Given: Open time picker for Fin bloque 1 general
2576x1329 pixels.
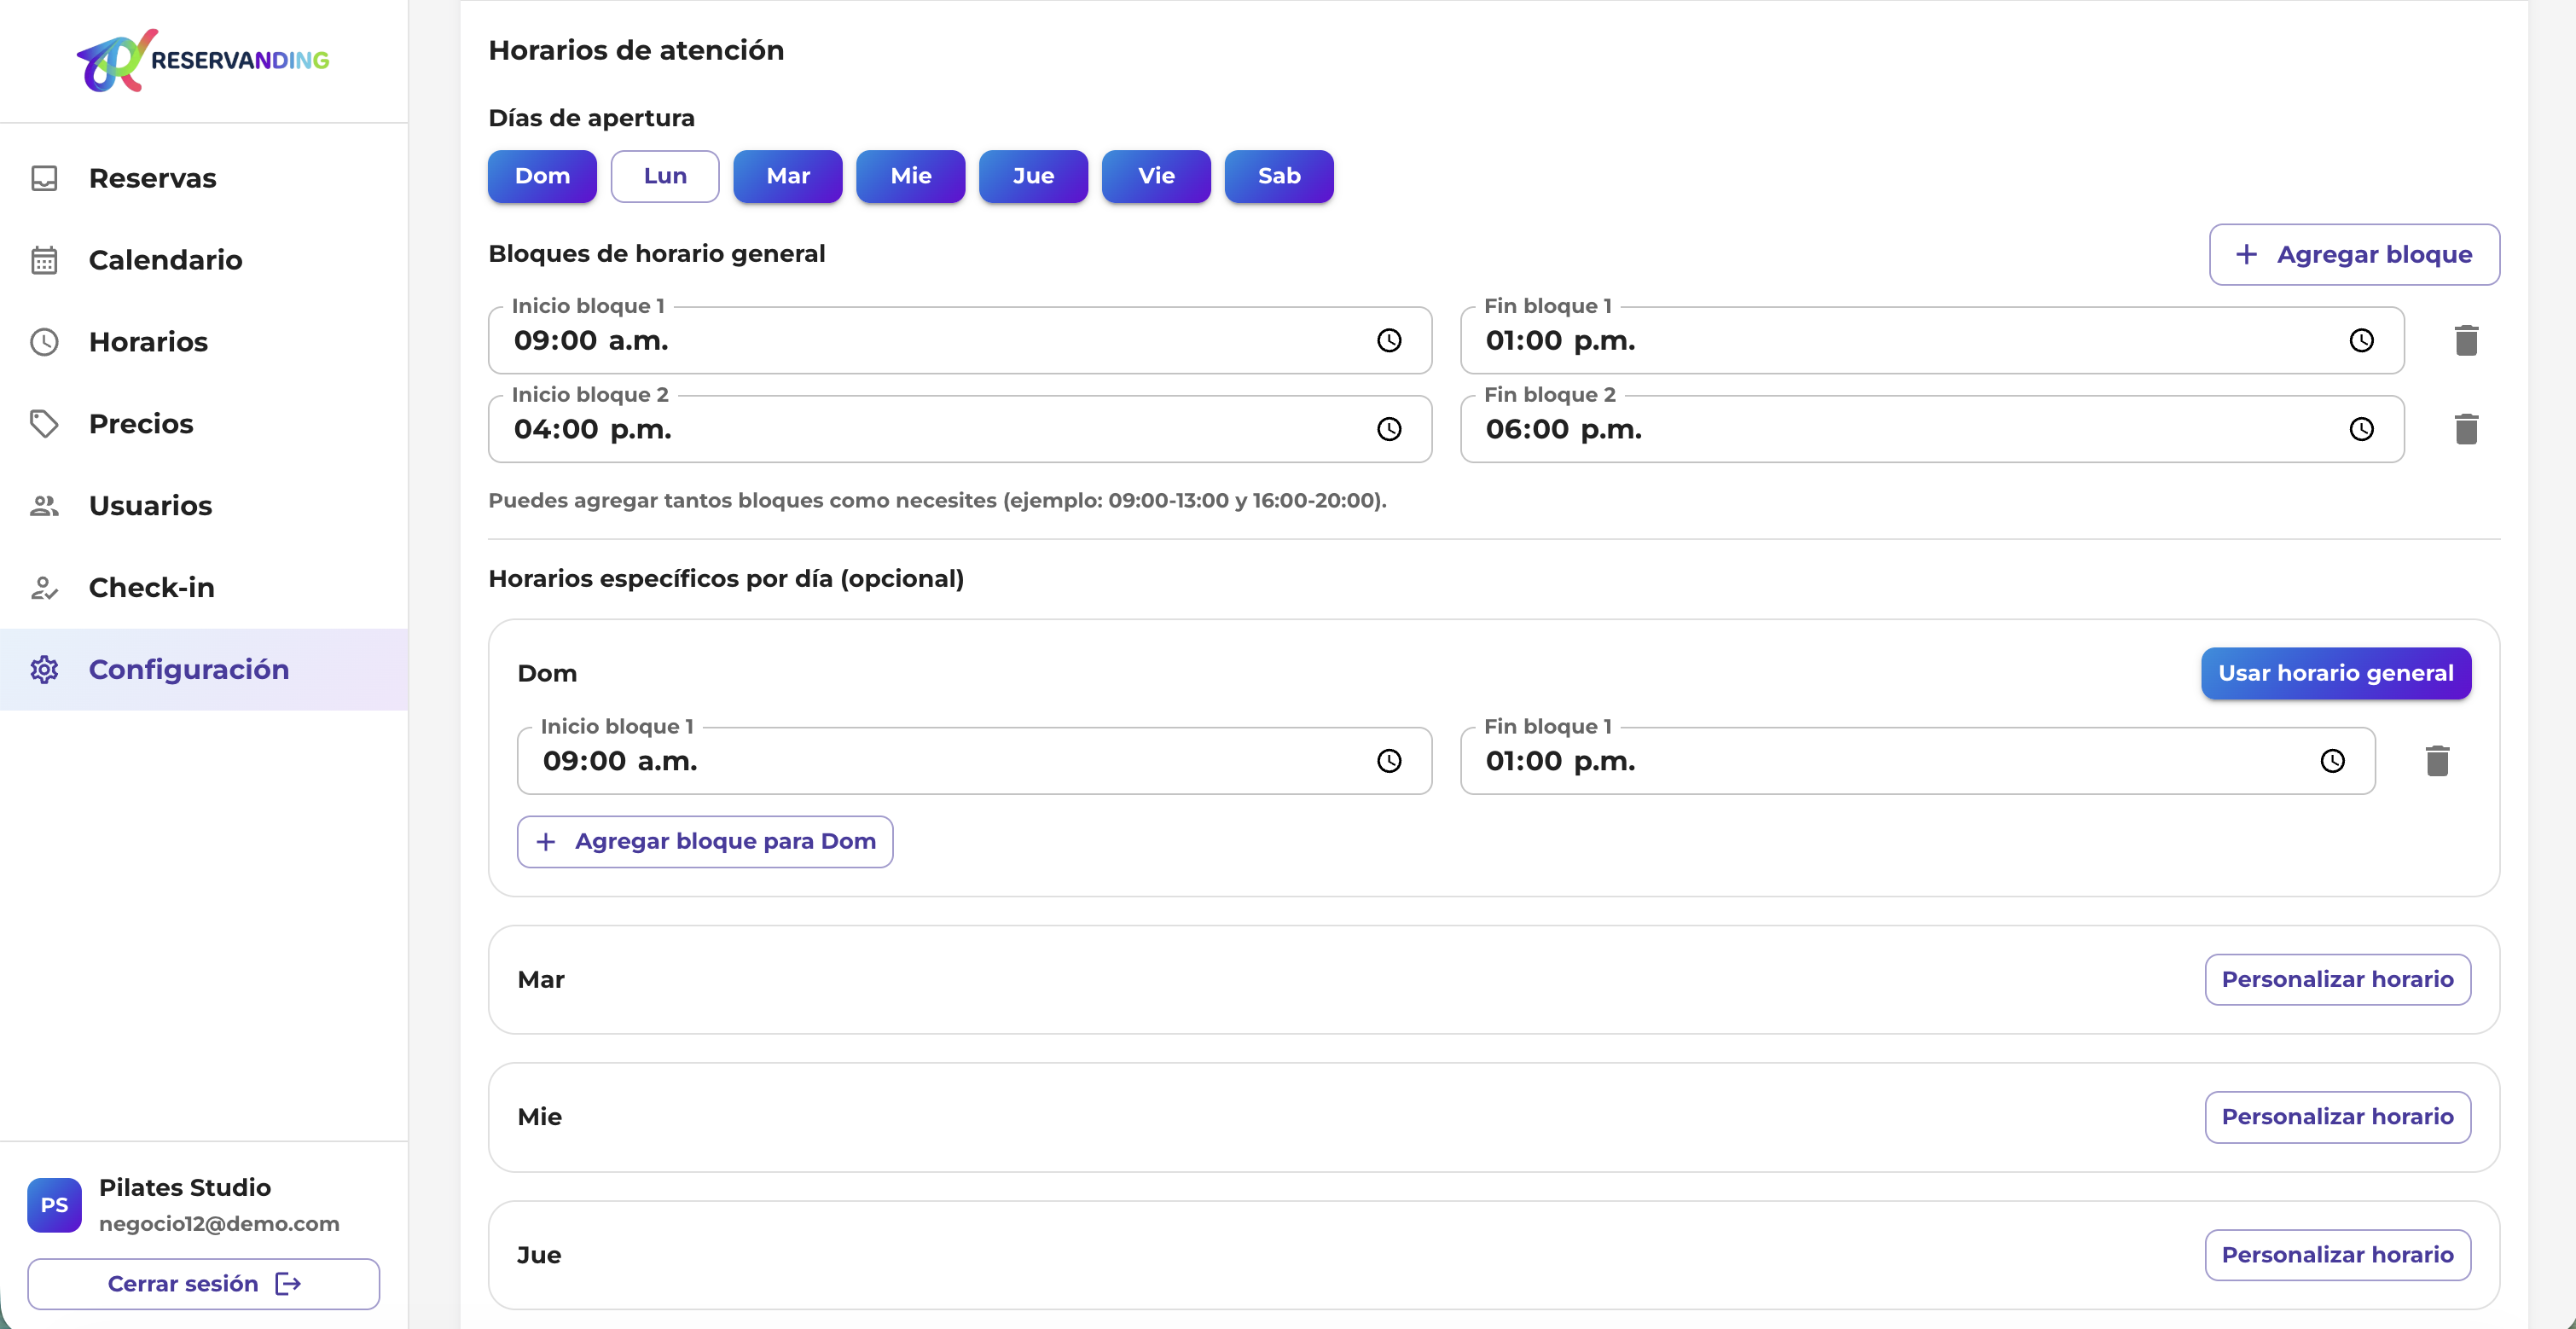Looking at the screenshot, I should pyautogui.click(x=2361, y=341).
